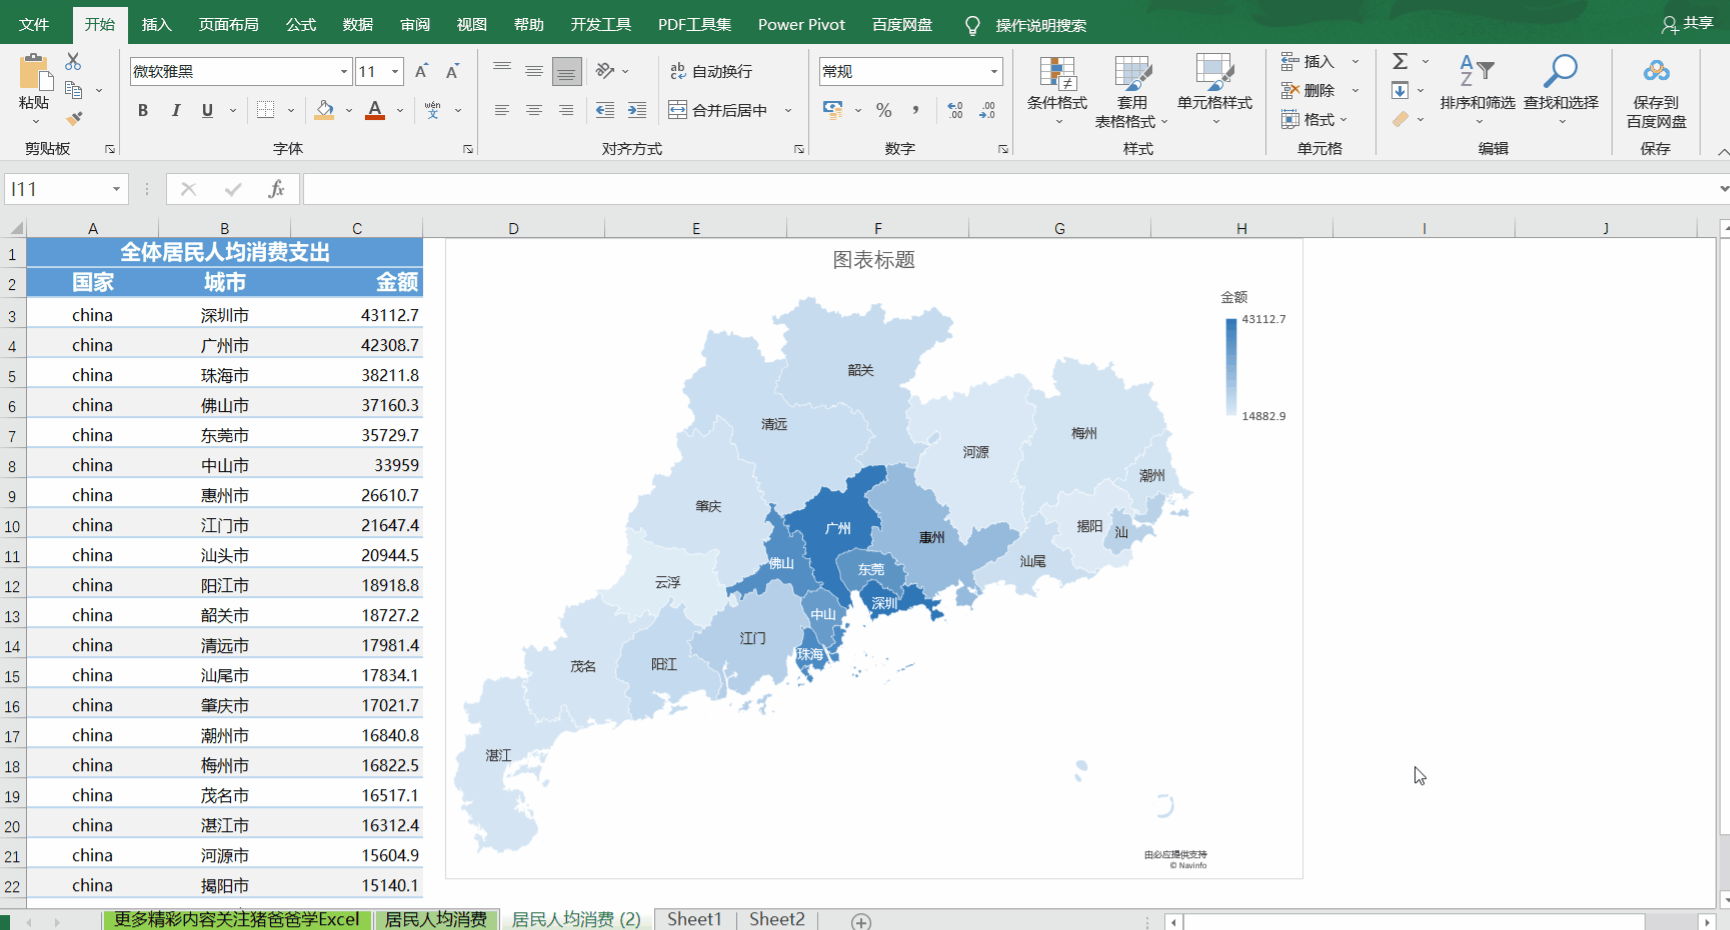Apply the percent style format
The width and height of the screenshot is (1730, 930).
click(x=884, y=111)
